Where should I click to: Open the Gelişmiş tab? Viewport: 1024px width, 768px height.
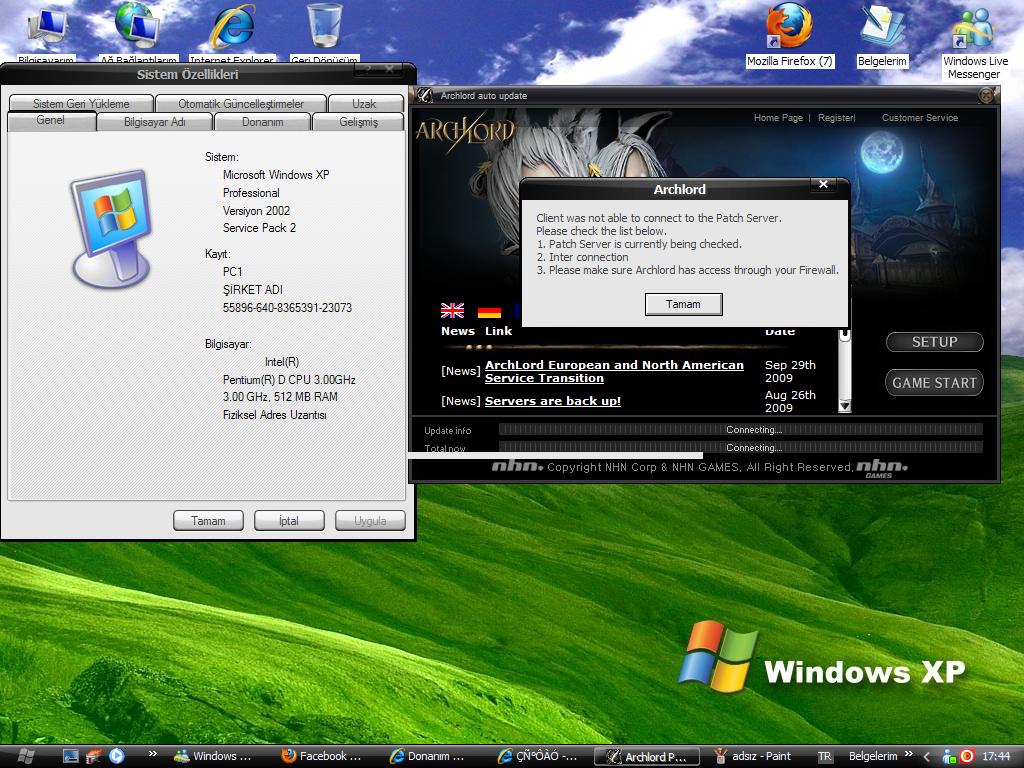coord(359,122)
